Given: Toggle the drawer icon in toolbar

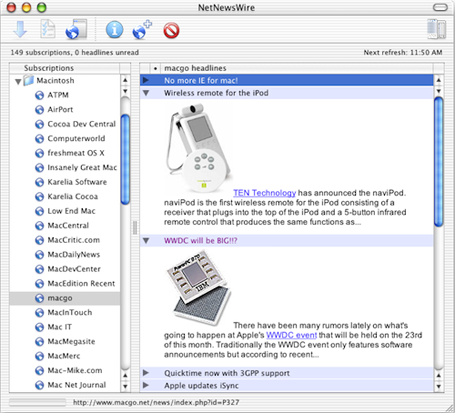Looking at the screenshot, I should click(436, 29).
